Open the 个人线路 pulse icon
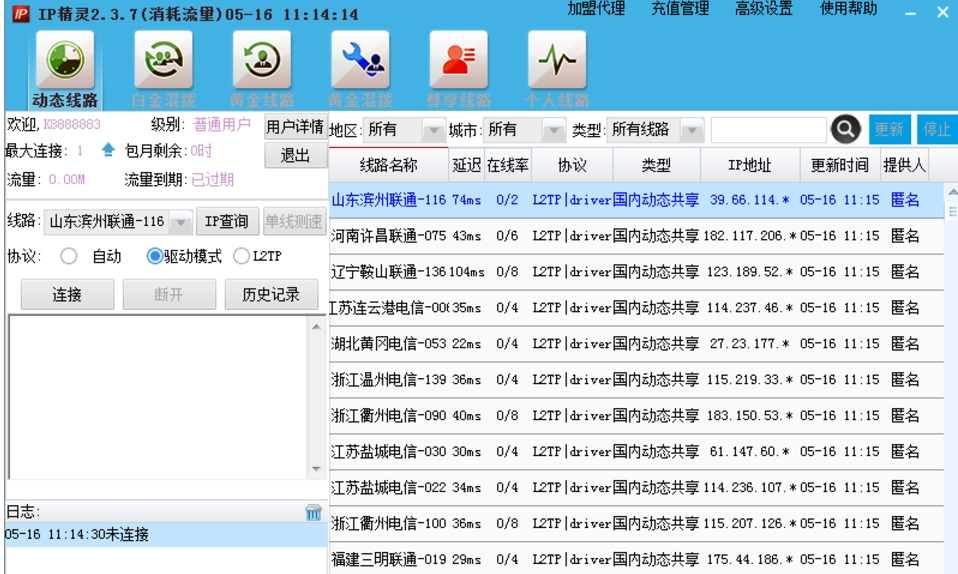The image size is (958, 574). (557, 61)
